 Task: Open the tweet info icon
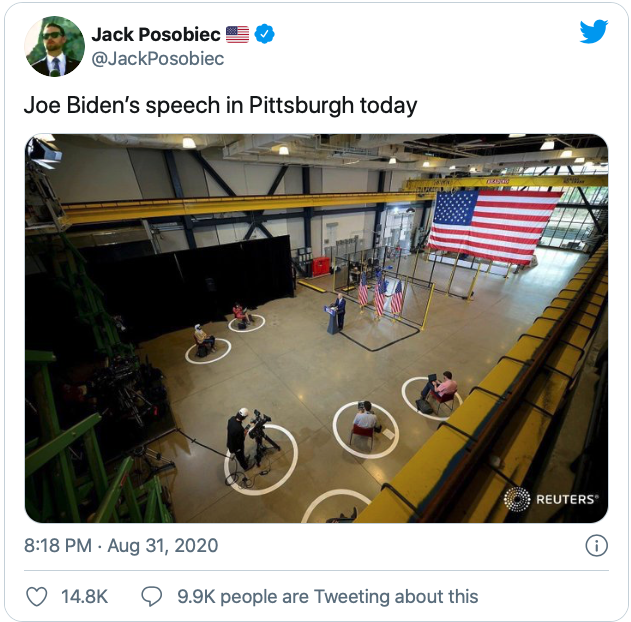click(595, 546)
